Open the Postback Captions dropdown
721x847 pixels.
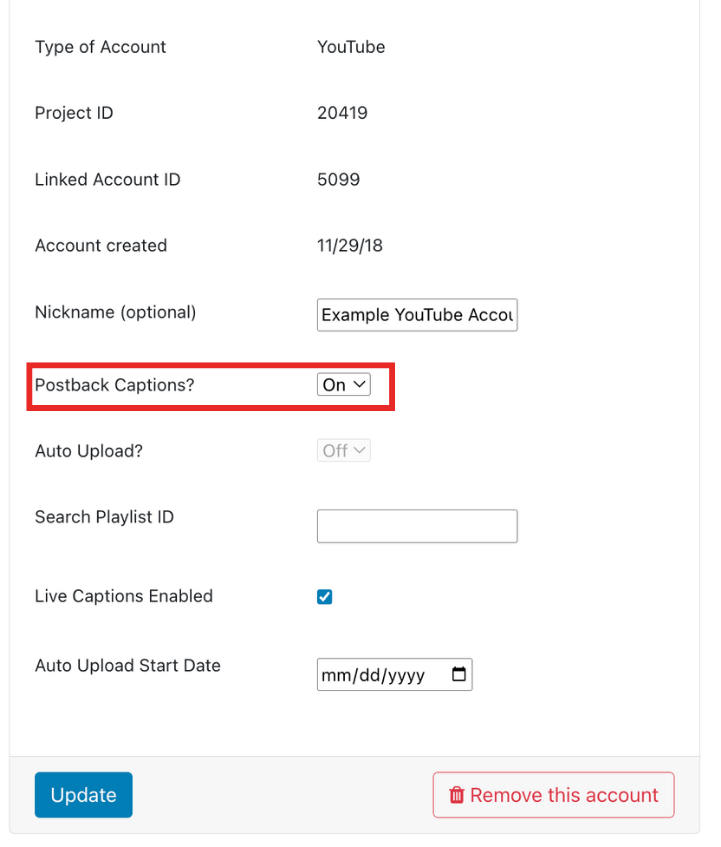(x=343, y=385)
